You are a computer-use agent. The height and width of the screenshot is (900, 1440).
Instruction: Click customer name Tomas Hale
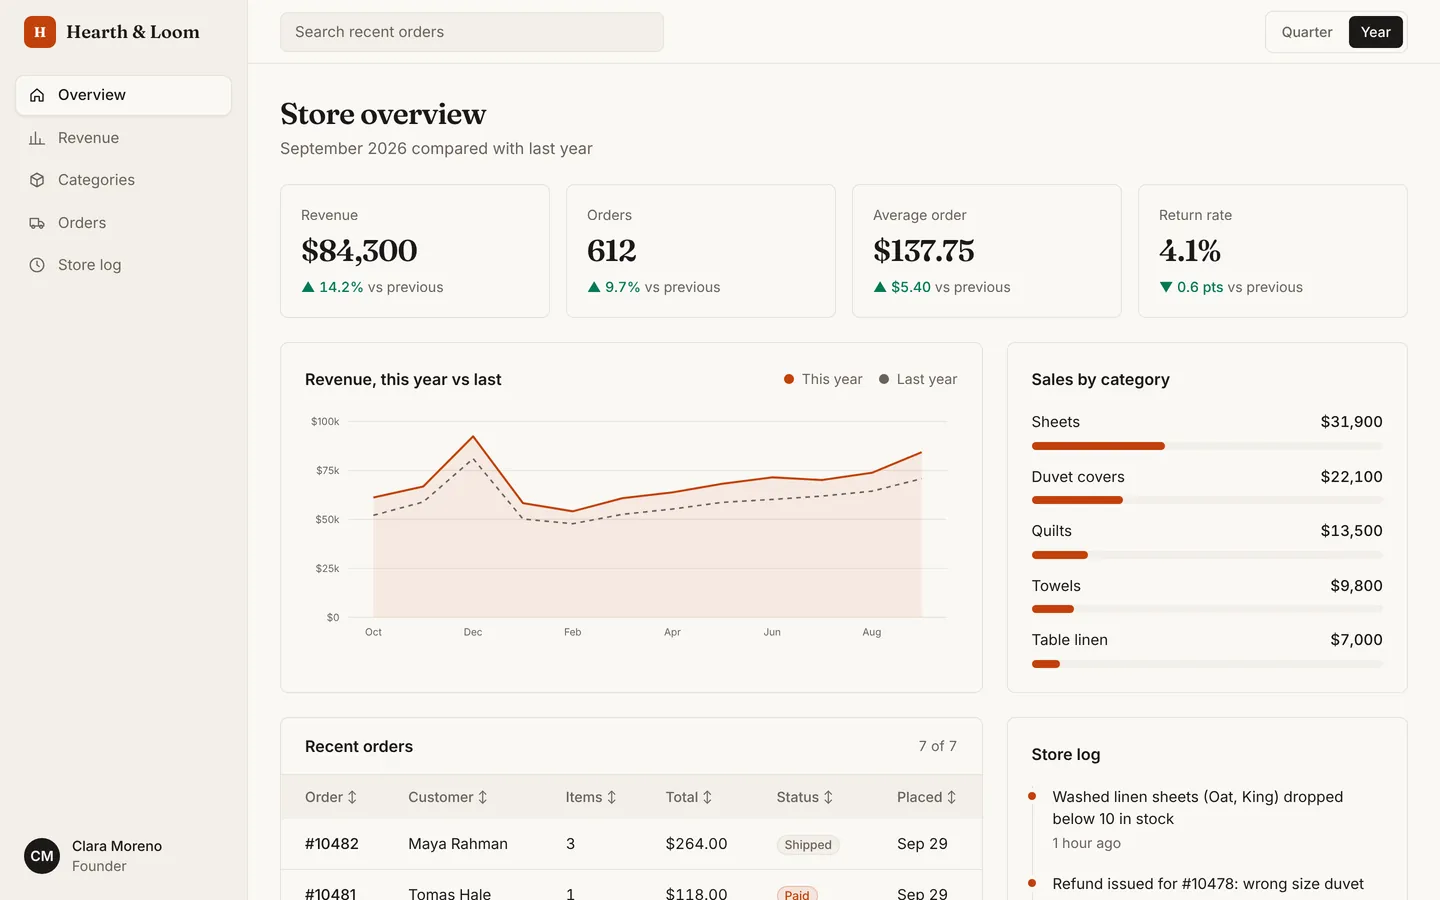pos(450,893)
